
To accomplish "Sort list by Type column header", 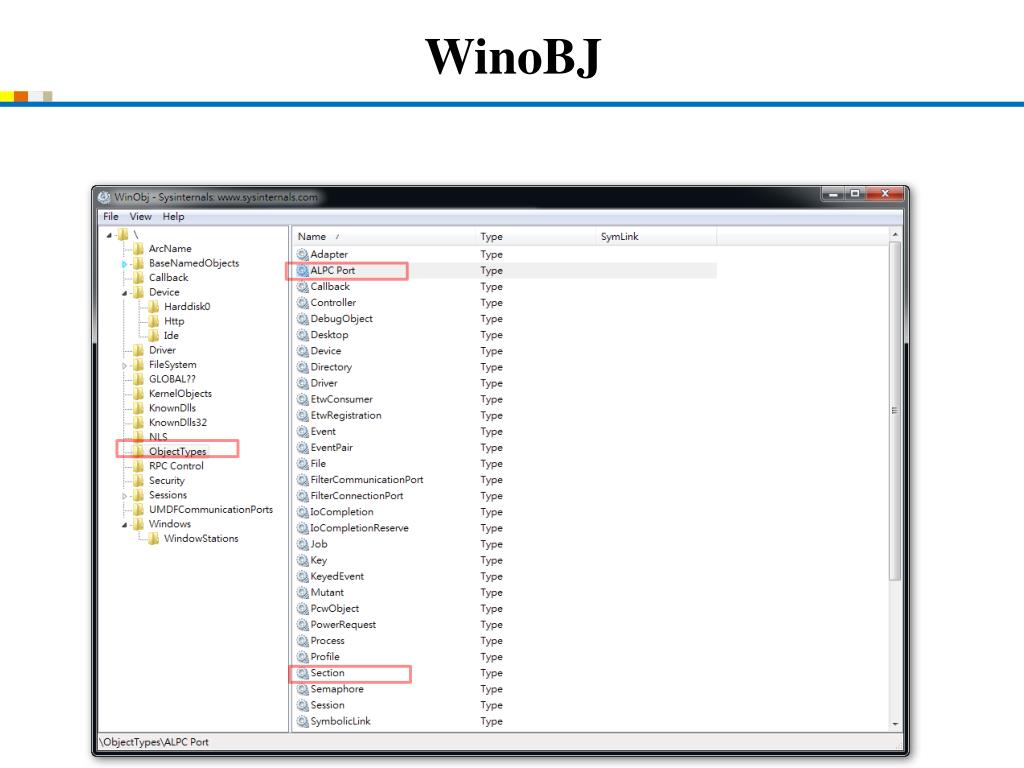I will [535, 236].
